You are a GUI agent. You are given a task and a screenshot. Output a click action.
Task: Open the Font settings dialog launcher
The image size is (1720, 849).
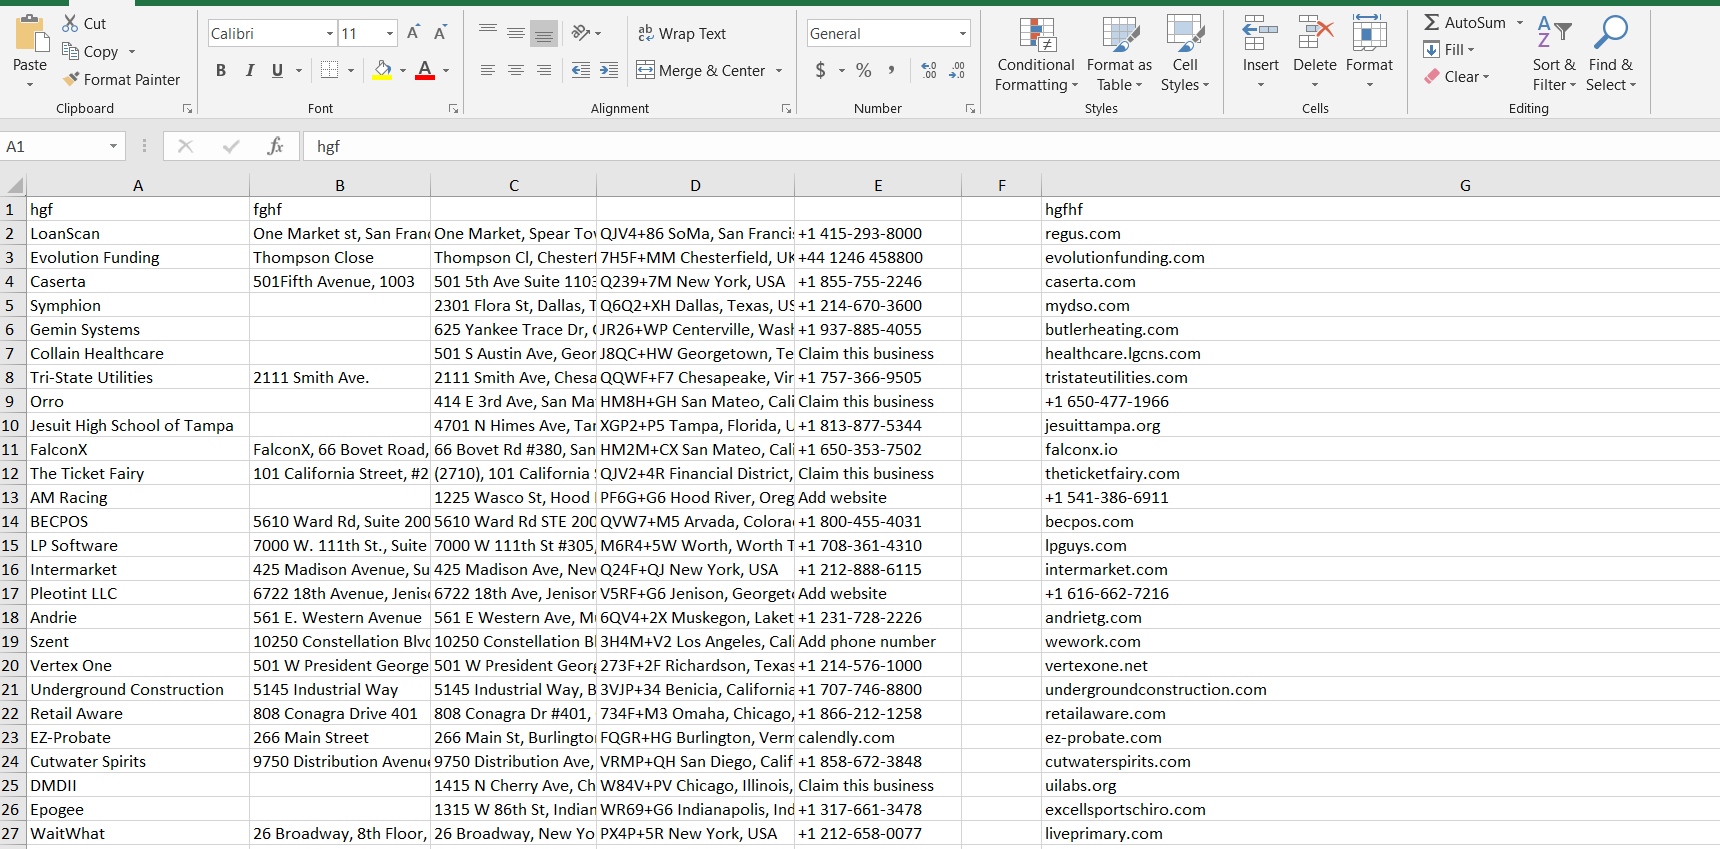click(453, 108)
